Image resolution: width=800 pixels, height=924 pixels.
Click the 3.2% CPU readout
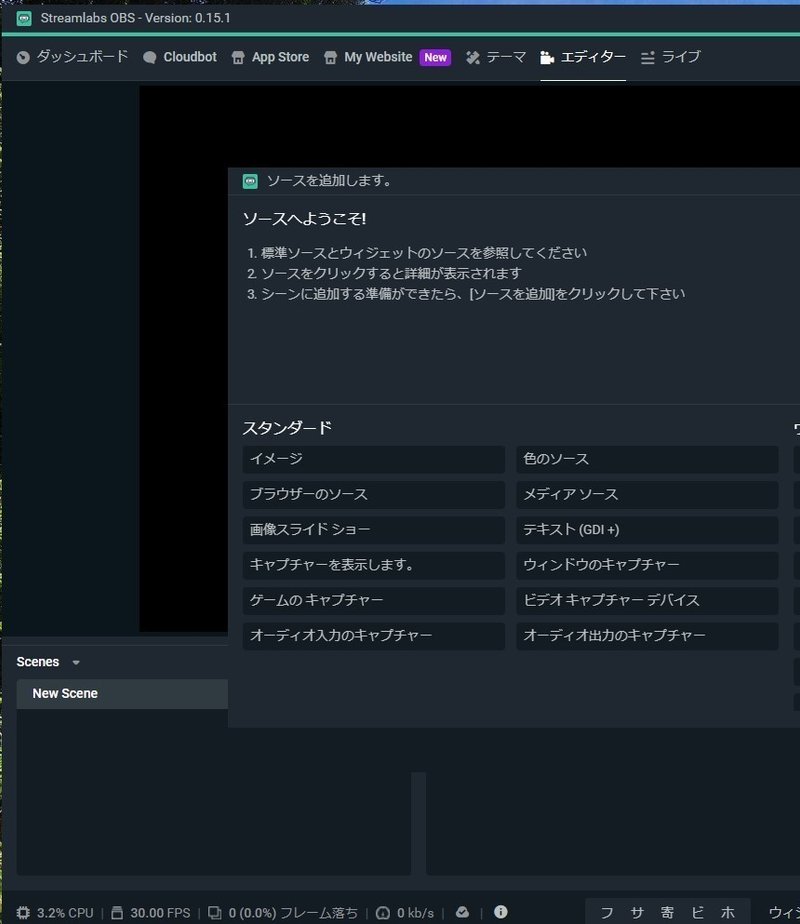click(65, 913)
